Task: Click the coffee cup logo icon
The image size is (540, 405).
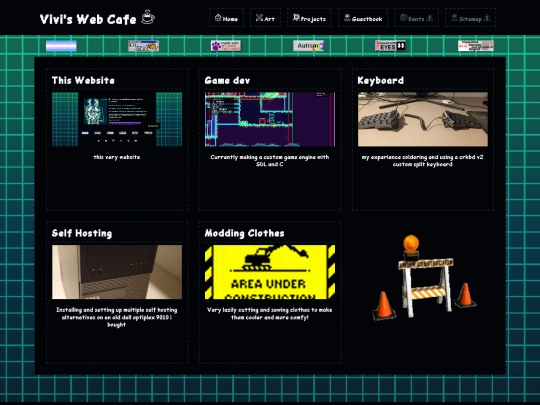Action: (148, 17)
